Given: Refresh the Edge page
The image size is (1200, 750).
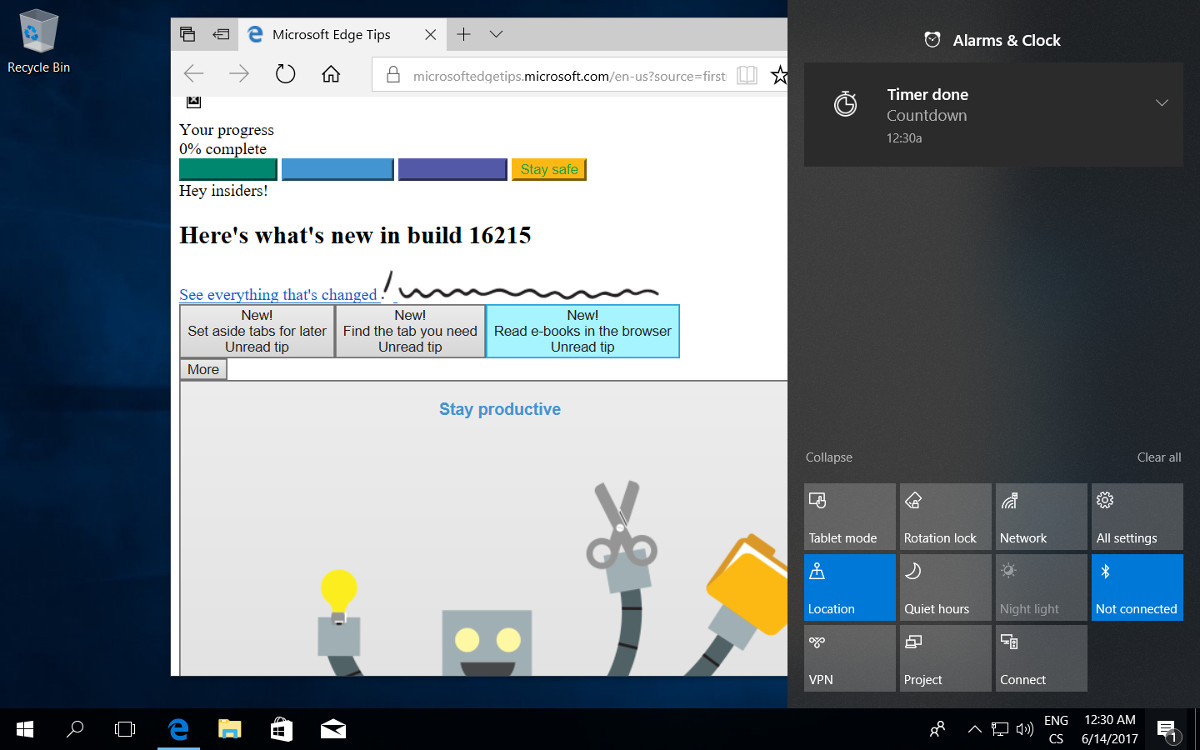Looking at the screenshot, I should [x=285, y=74].
